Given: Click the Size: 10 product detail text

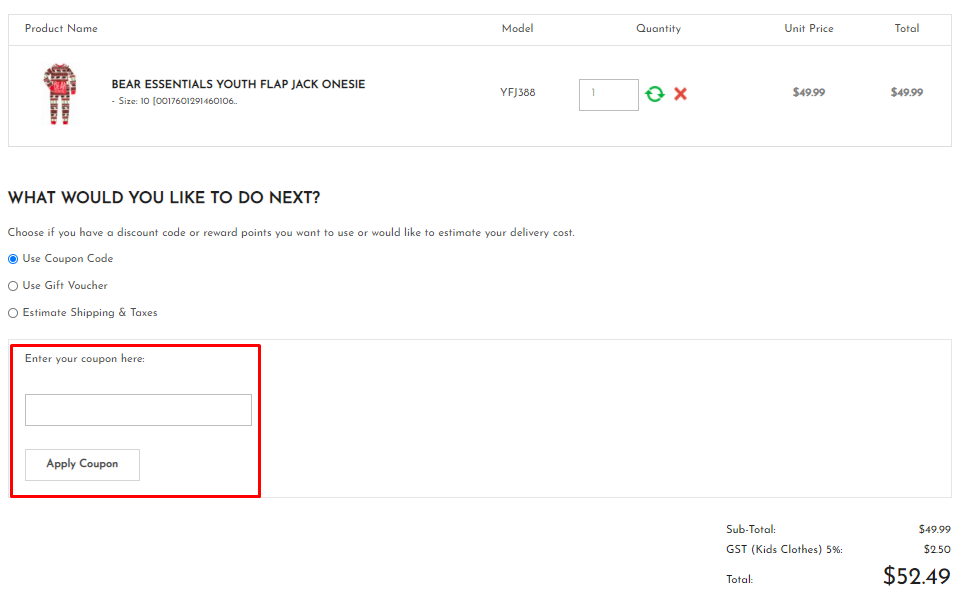Looking at the screenshot, I should point(174,101).
